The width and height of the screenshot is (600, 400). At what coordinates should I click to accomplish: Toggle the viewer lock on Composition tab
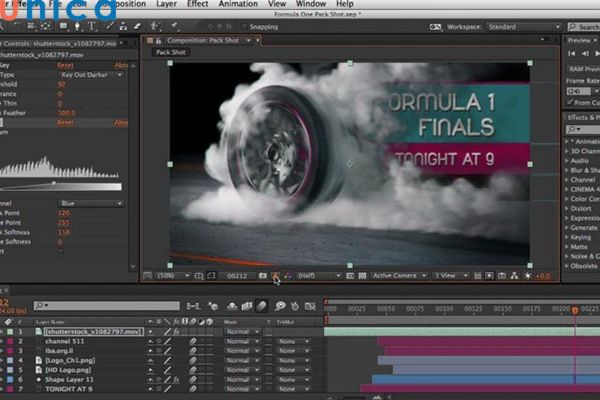(158, 41)
